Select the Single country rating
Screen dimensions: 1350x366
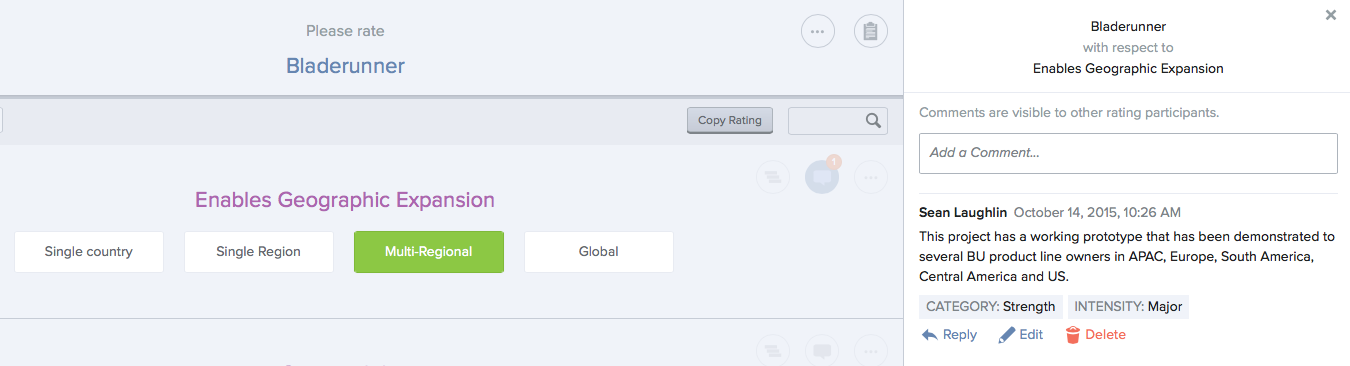tap(89, 252)
